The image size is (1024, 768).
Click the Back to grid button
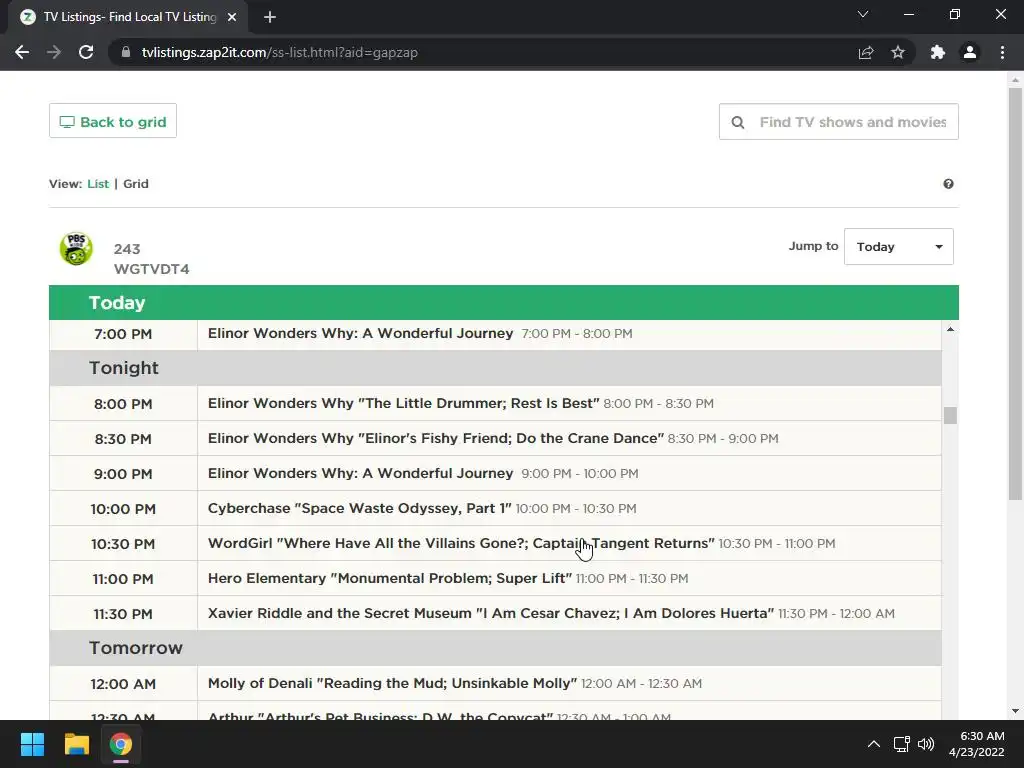(x=113, y=121)
